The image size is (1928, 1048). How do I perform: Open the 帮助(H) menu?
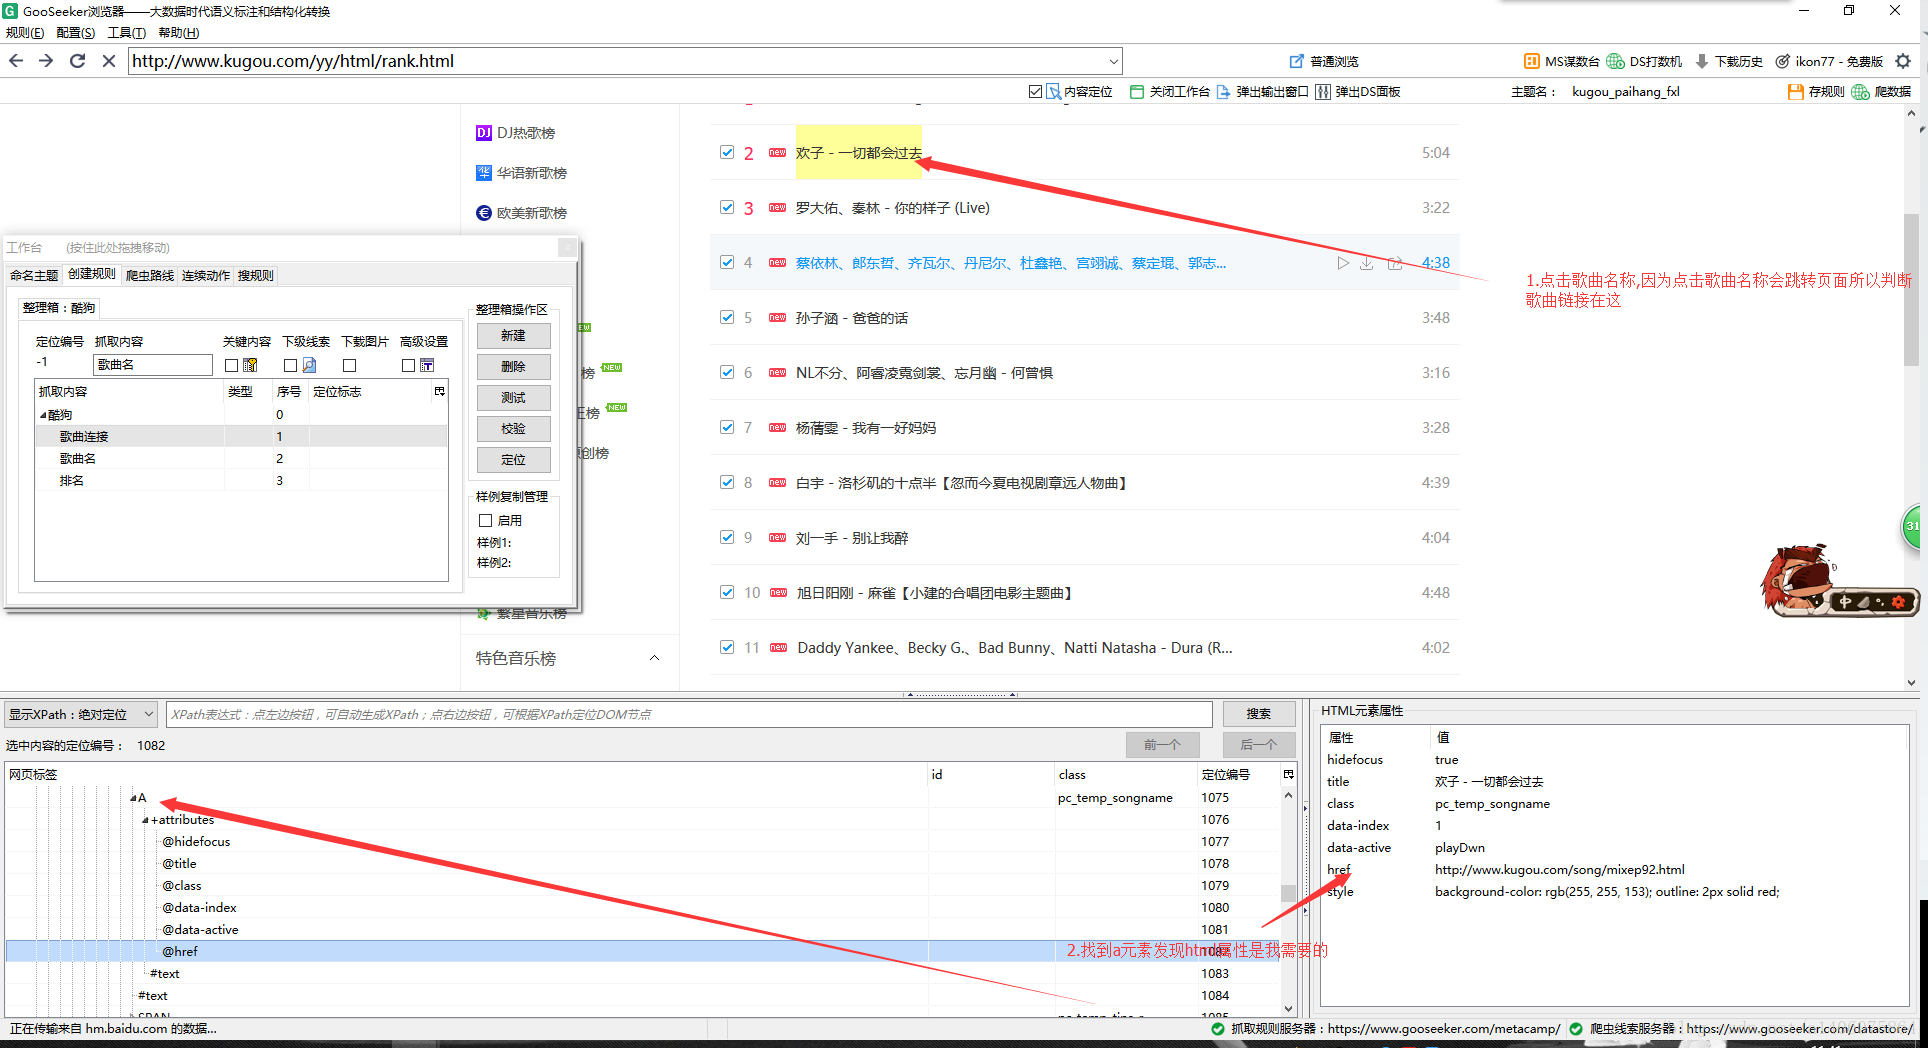[178, 33]
